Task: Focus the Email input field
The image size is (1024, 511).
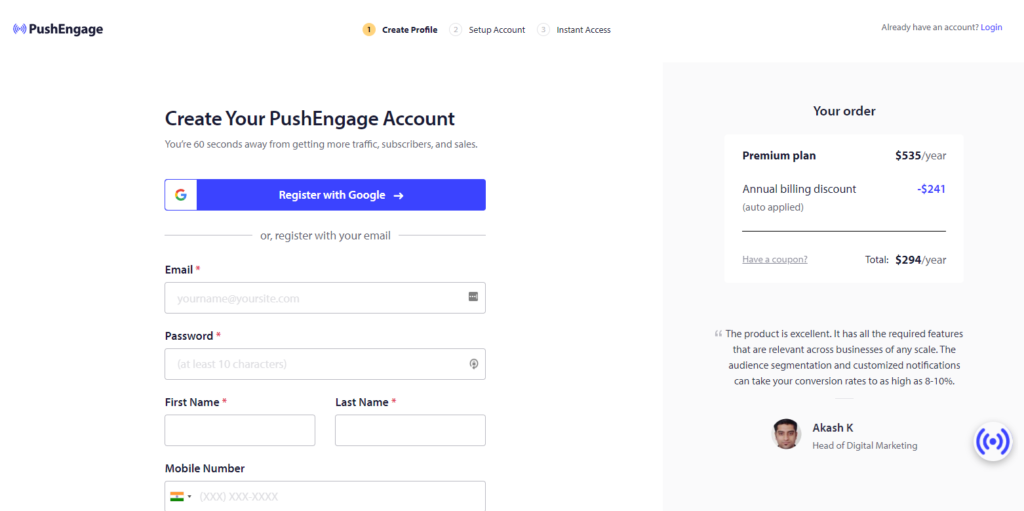Action: (325, 298)
